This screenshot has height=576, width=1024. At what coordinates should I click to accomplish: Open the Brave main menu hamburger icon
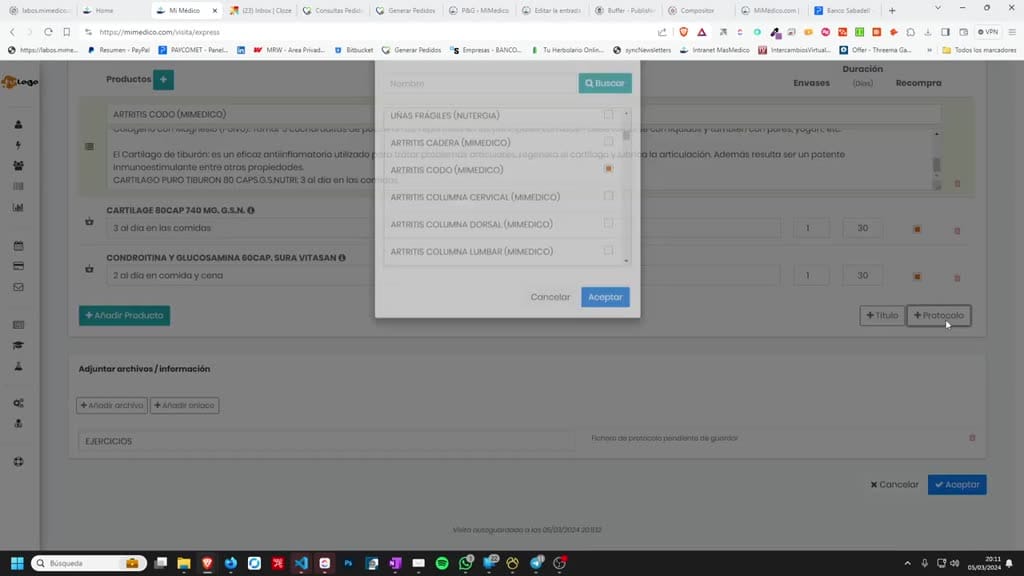1012,31
